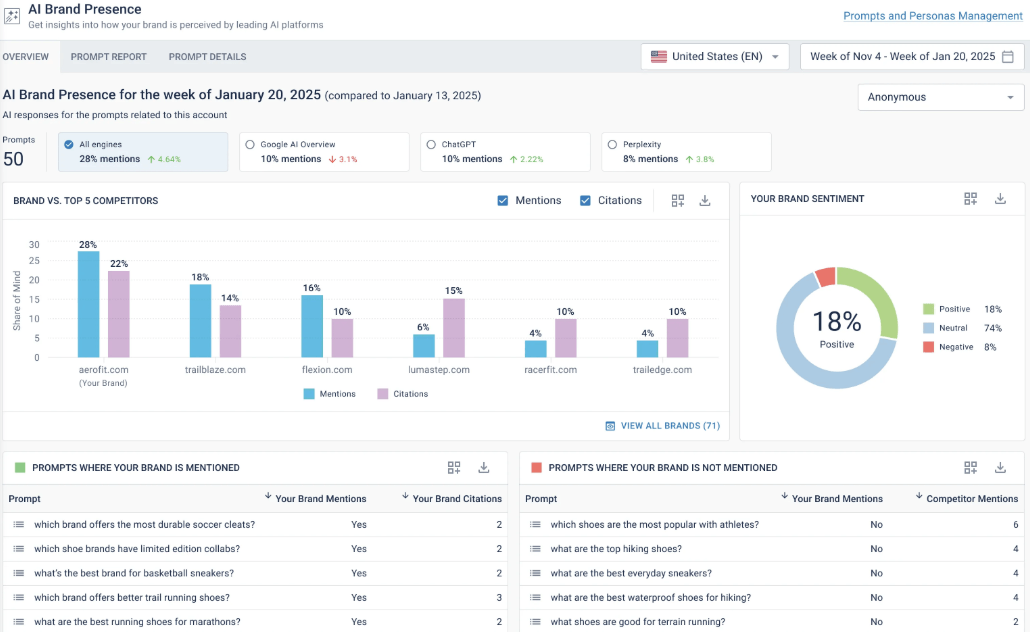Click list icon beside waterproof shoes for hiking prompt
1030x632 pixels.
[x=535, y=597]
